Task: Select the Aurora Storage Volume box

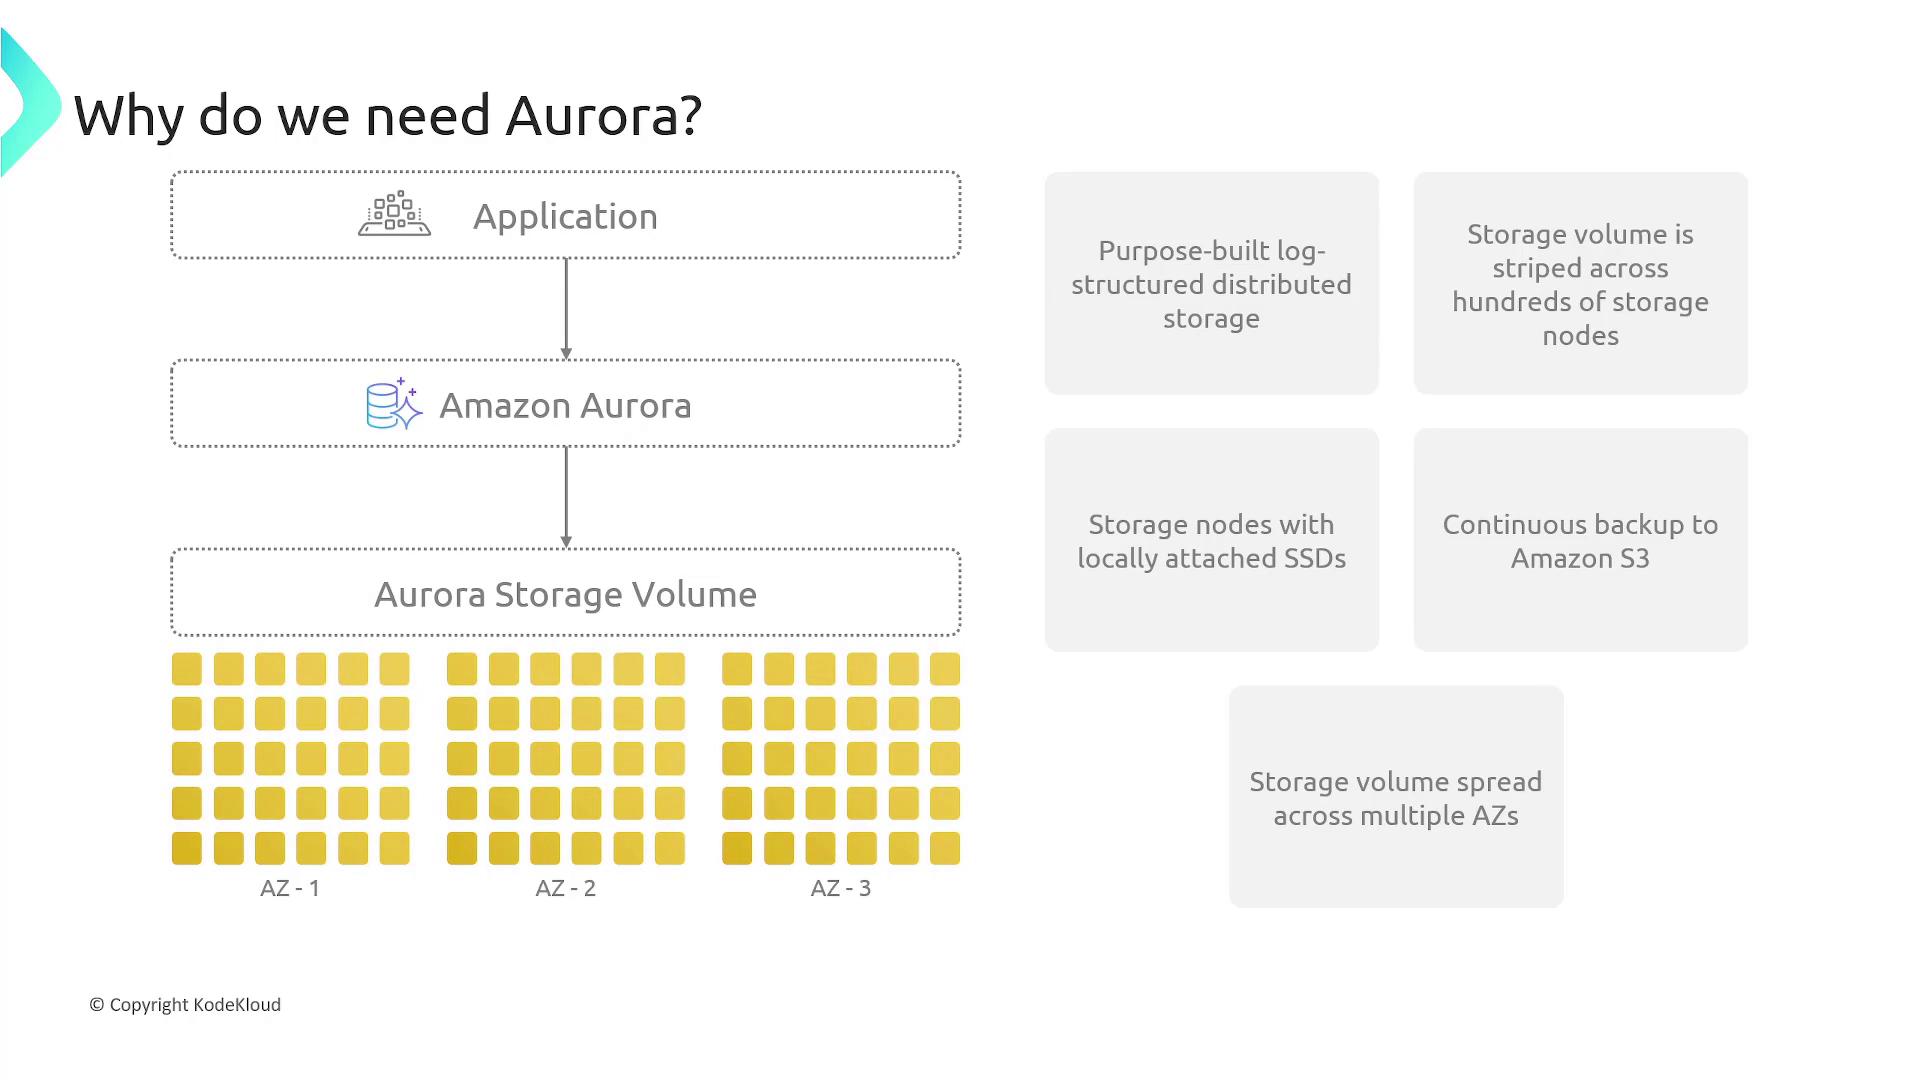Action: [566, 593]
